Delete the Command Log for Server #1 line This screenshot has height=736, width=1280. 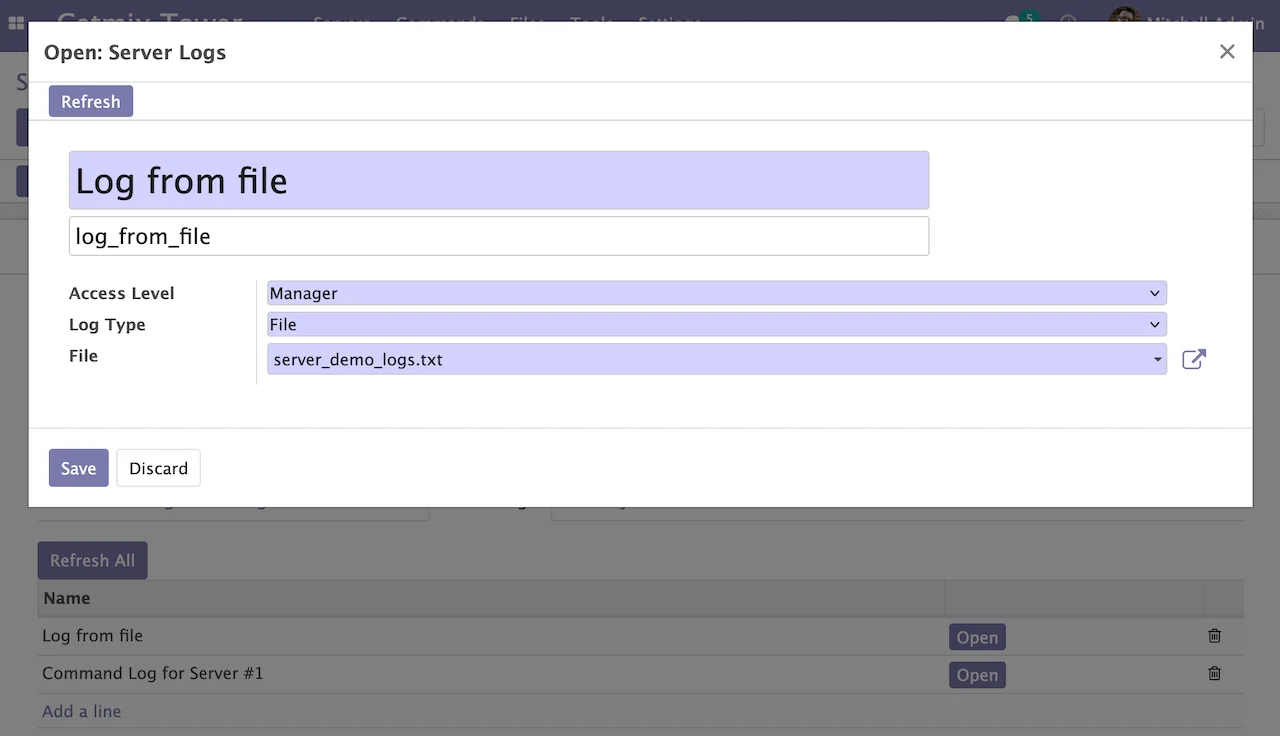click(x=1214, y=674)
